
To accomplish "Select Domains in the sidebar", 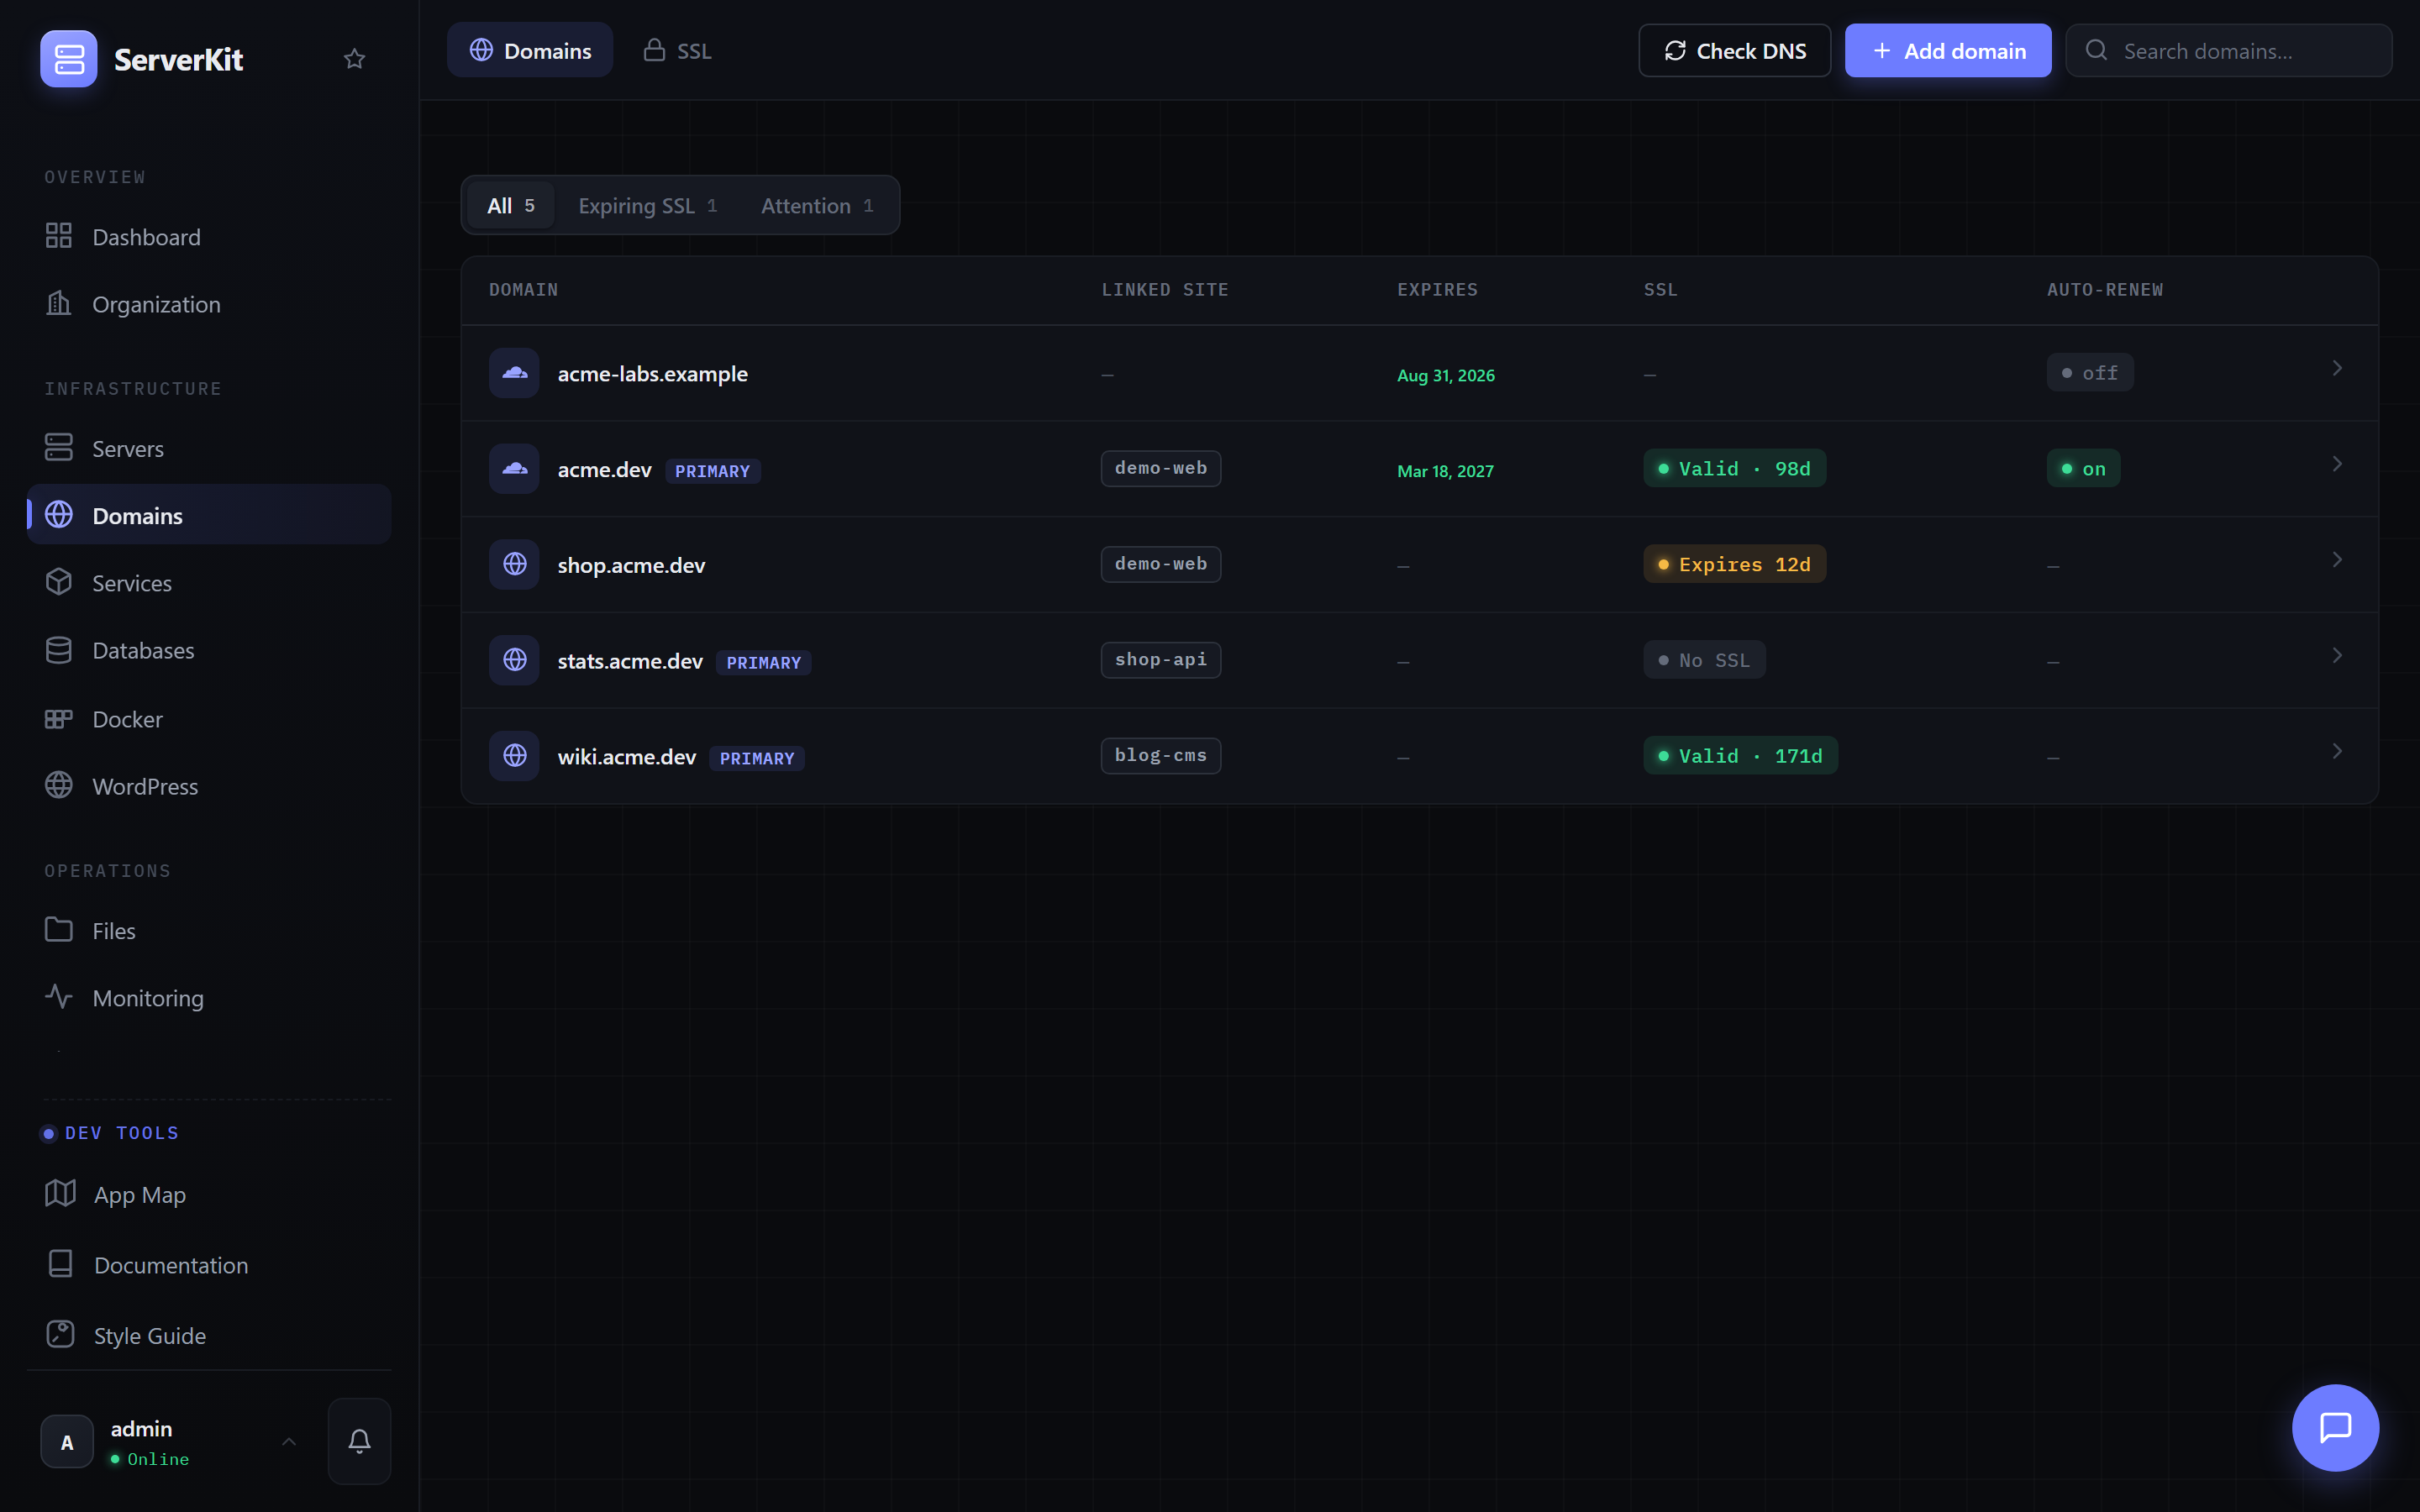I will [x=209, y=515].
